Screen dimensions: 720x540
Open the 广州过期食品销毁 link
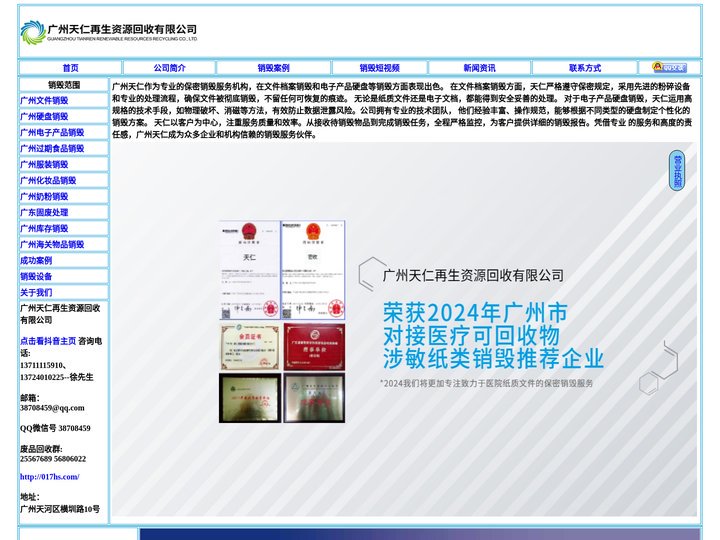tap(52, 149)
